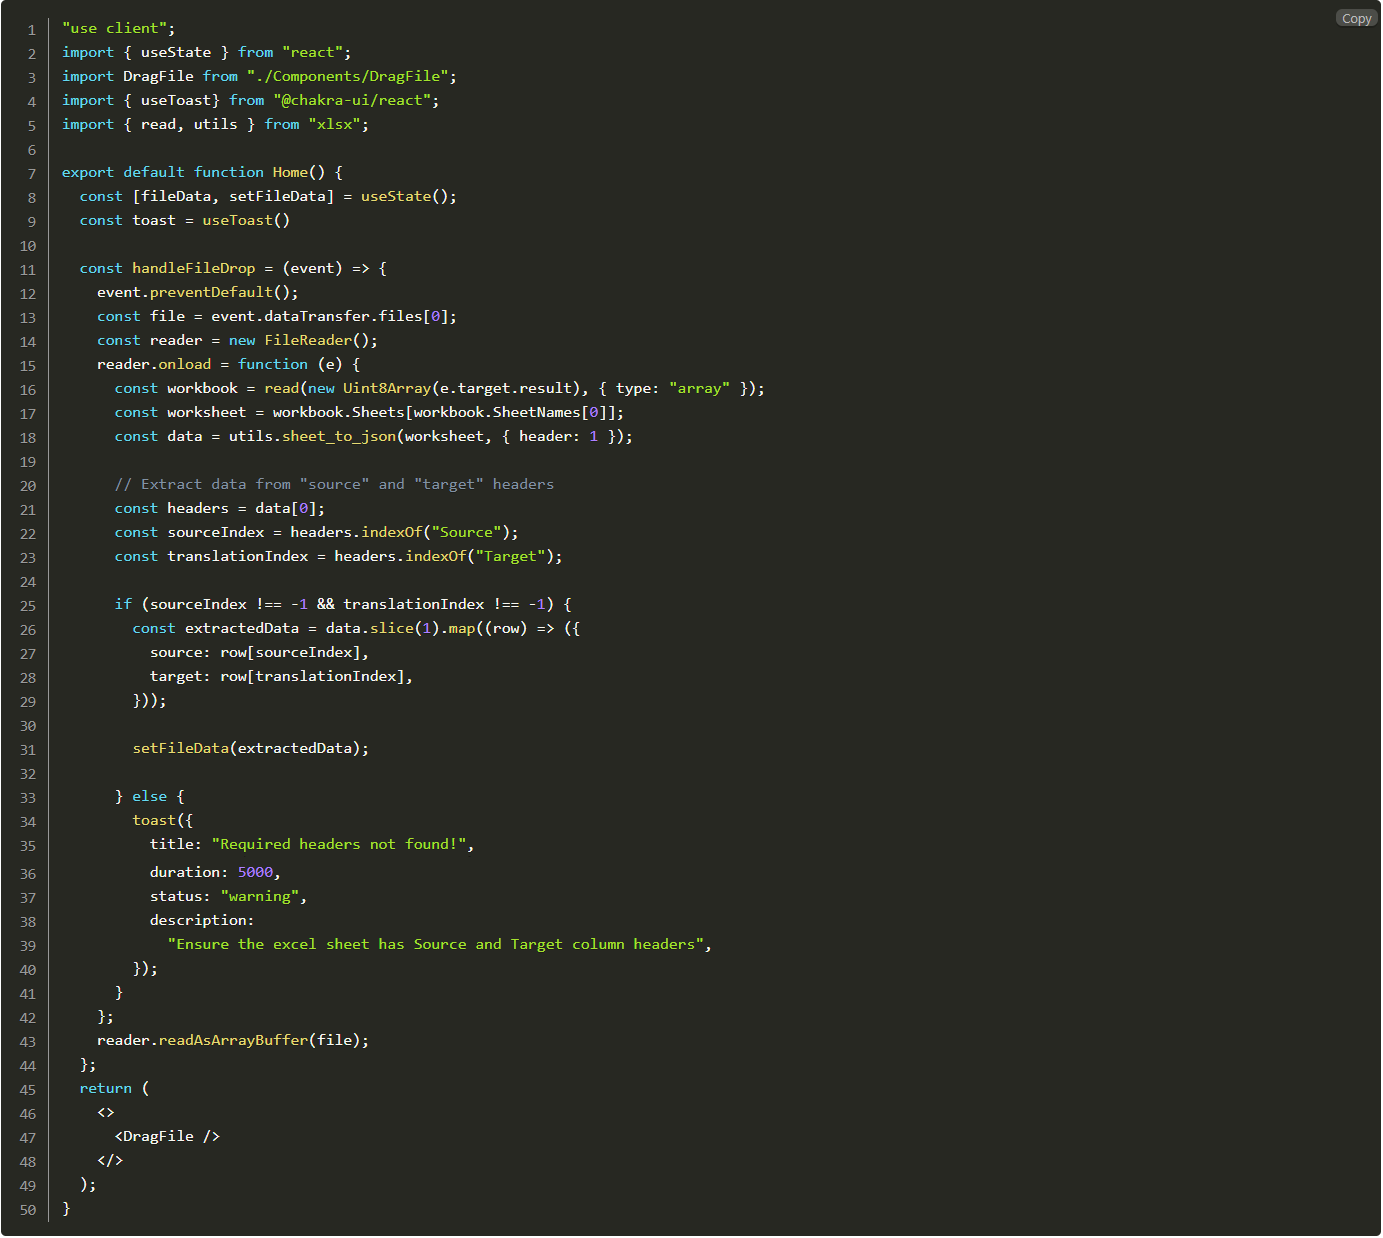Select the "warning" status string
Image resolution: width=1383 pixels, height=1238 pixels.
[x=262, y=896]
